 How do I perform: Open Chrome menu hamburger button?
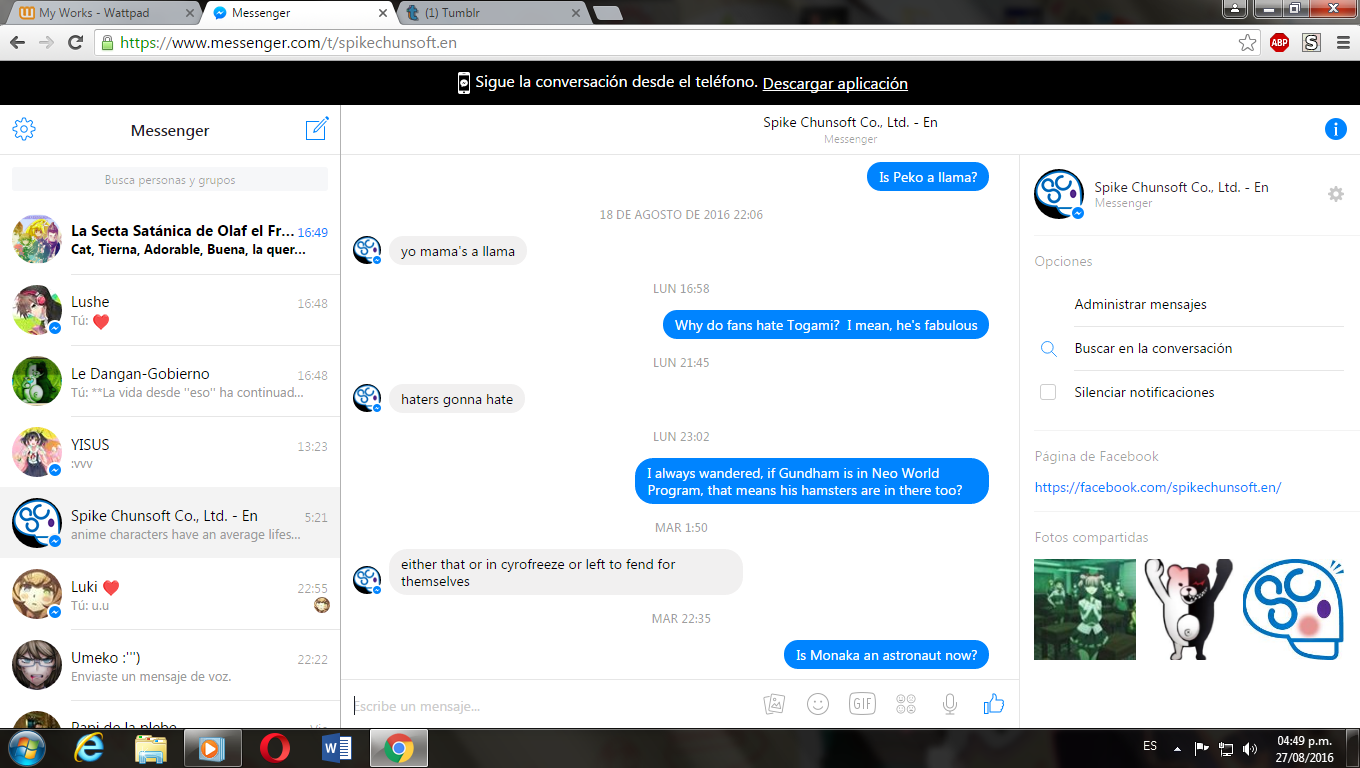tap(1341, 43)
